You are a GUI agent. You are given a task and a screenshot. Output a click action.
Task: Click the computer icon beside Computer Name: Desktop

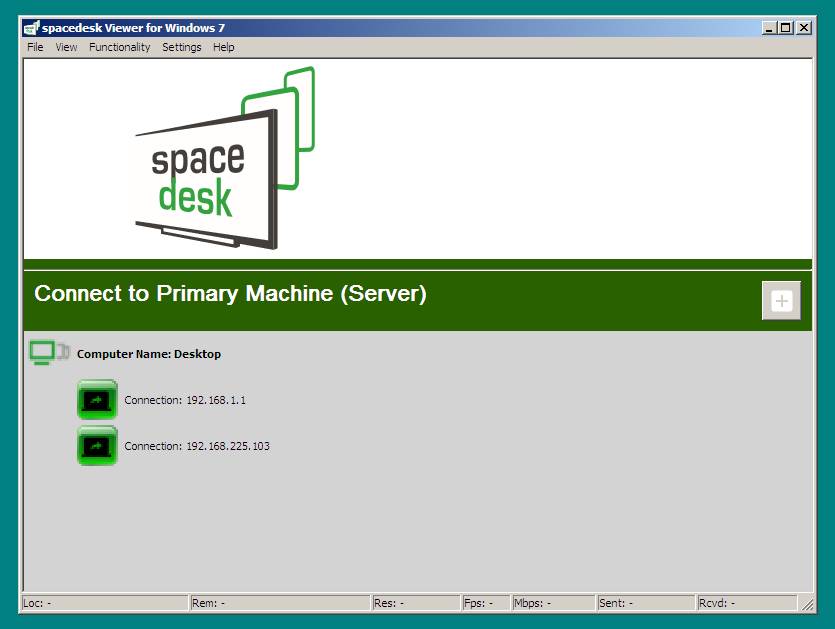[x=49, y=353]
